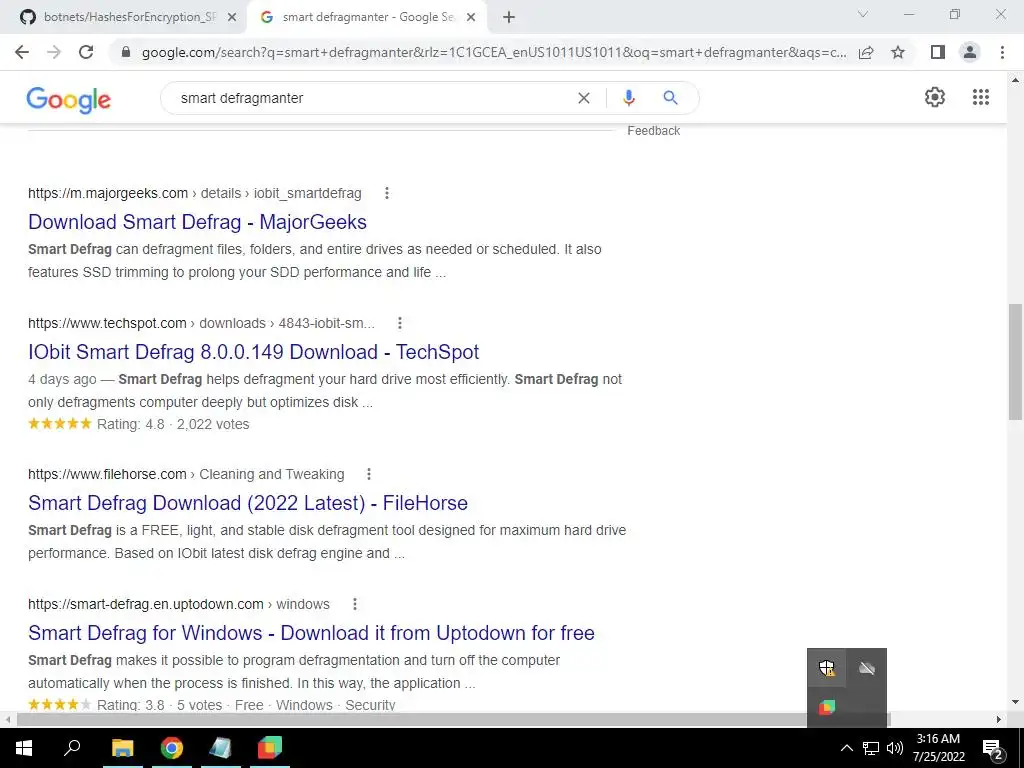The image size is (1024, 768).
Task: Open the Chrome side panel icon
Action: (x=938, y=52)
